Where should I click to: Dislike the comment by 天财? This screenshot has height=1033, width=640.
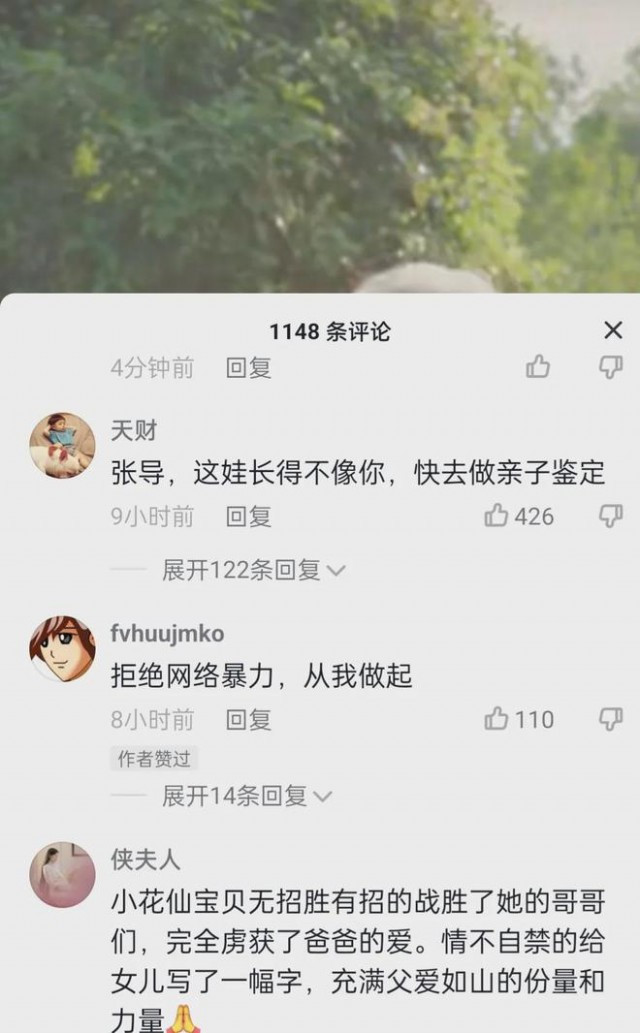[610, 516]
